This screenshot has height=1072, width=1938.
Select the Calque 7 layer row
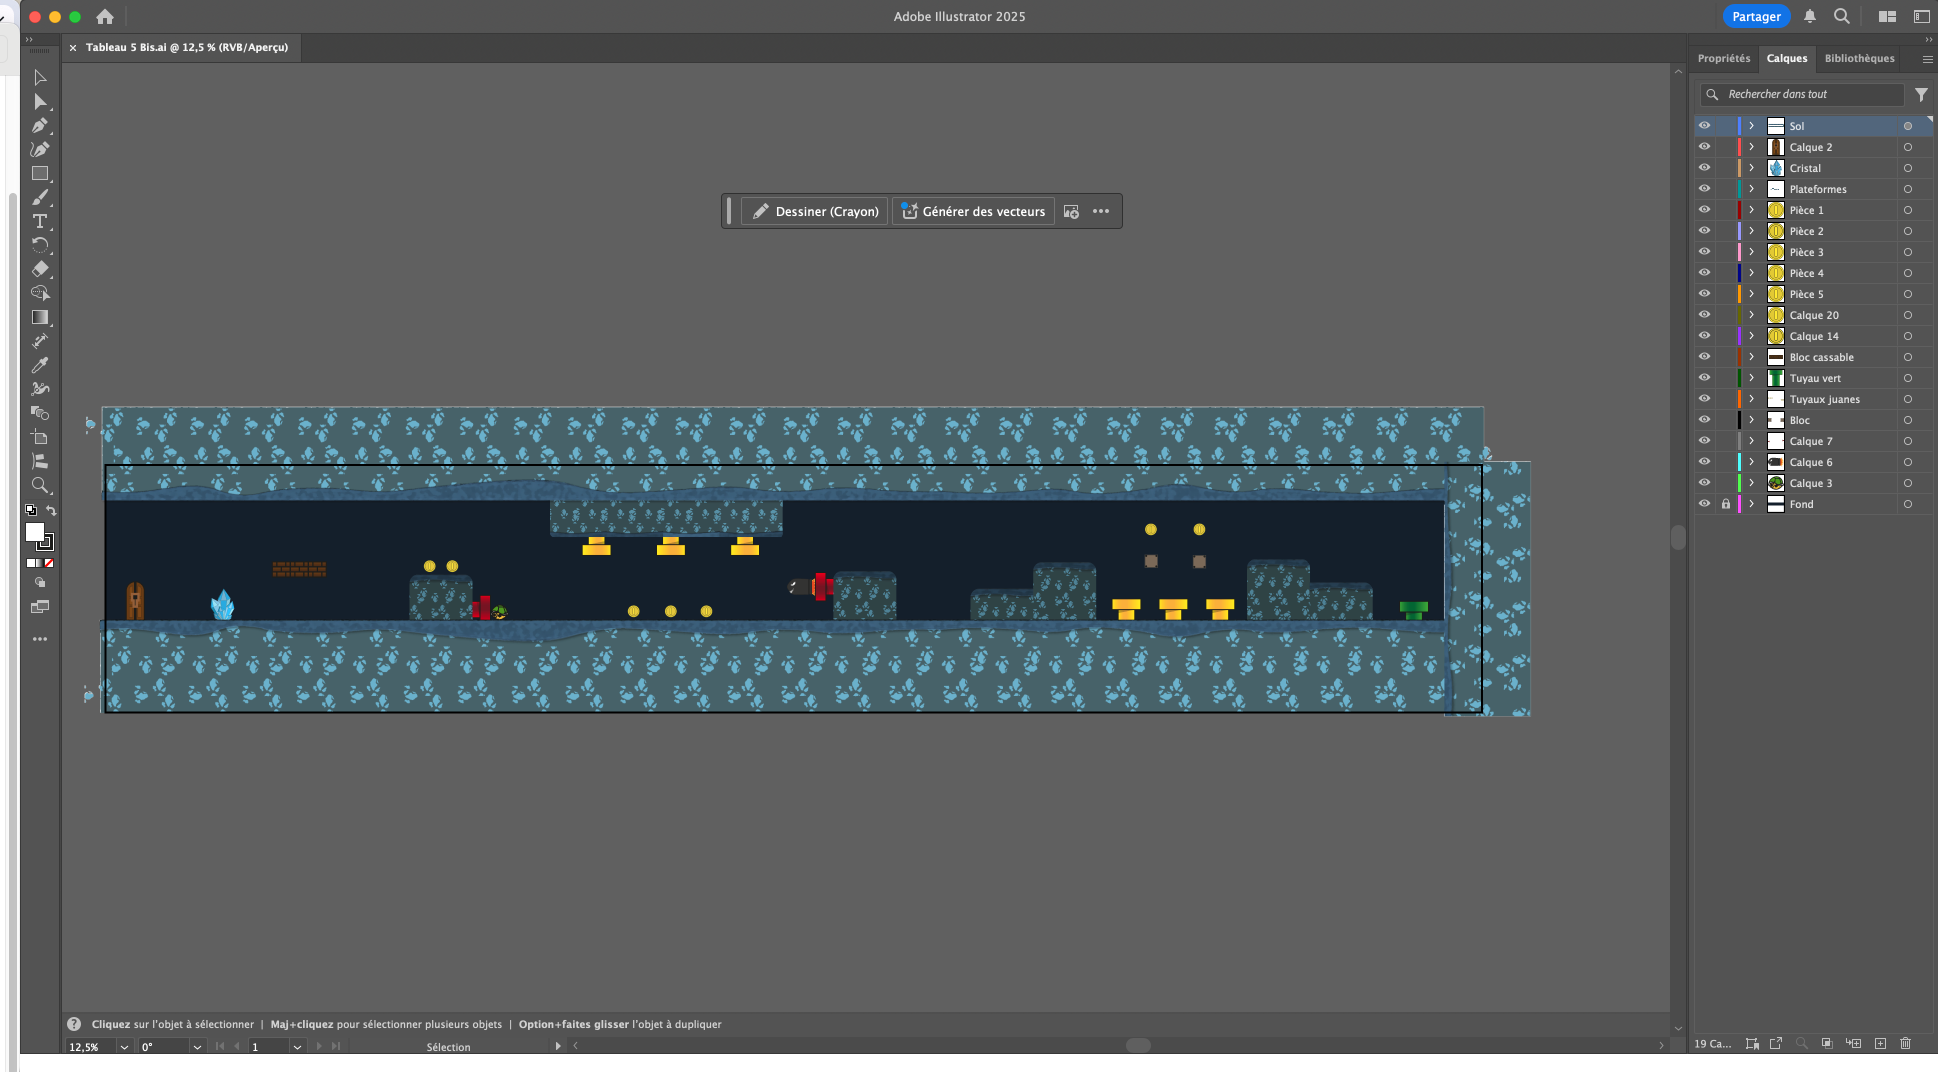coord(1812,441)
